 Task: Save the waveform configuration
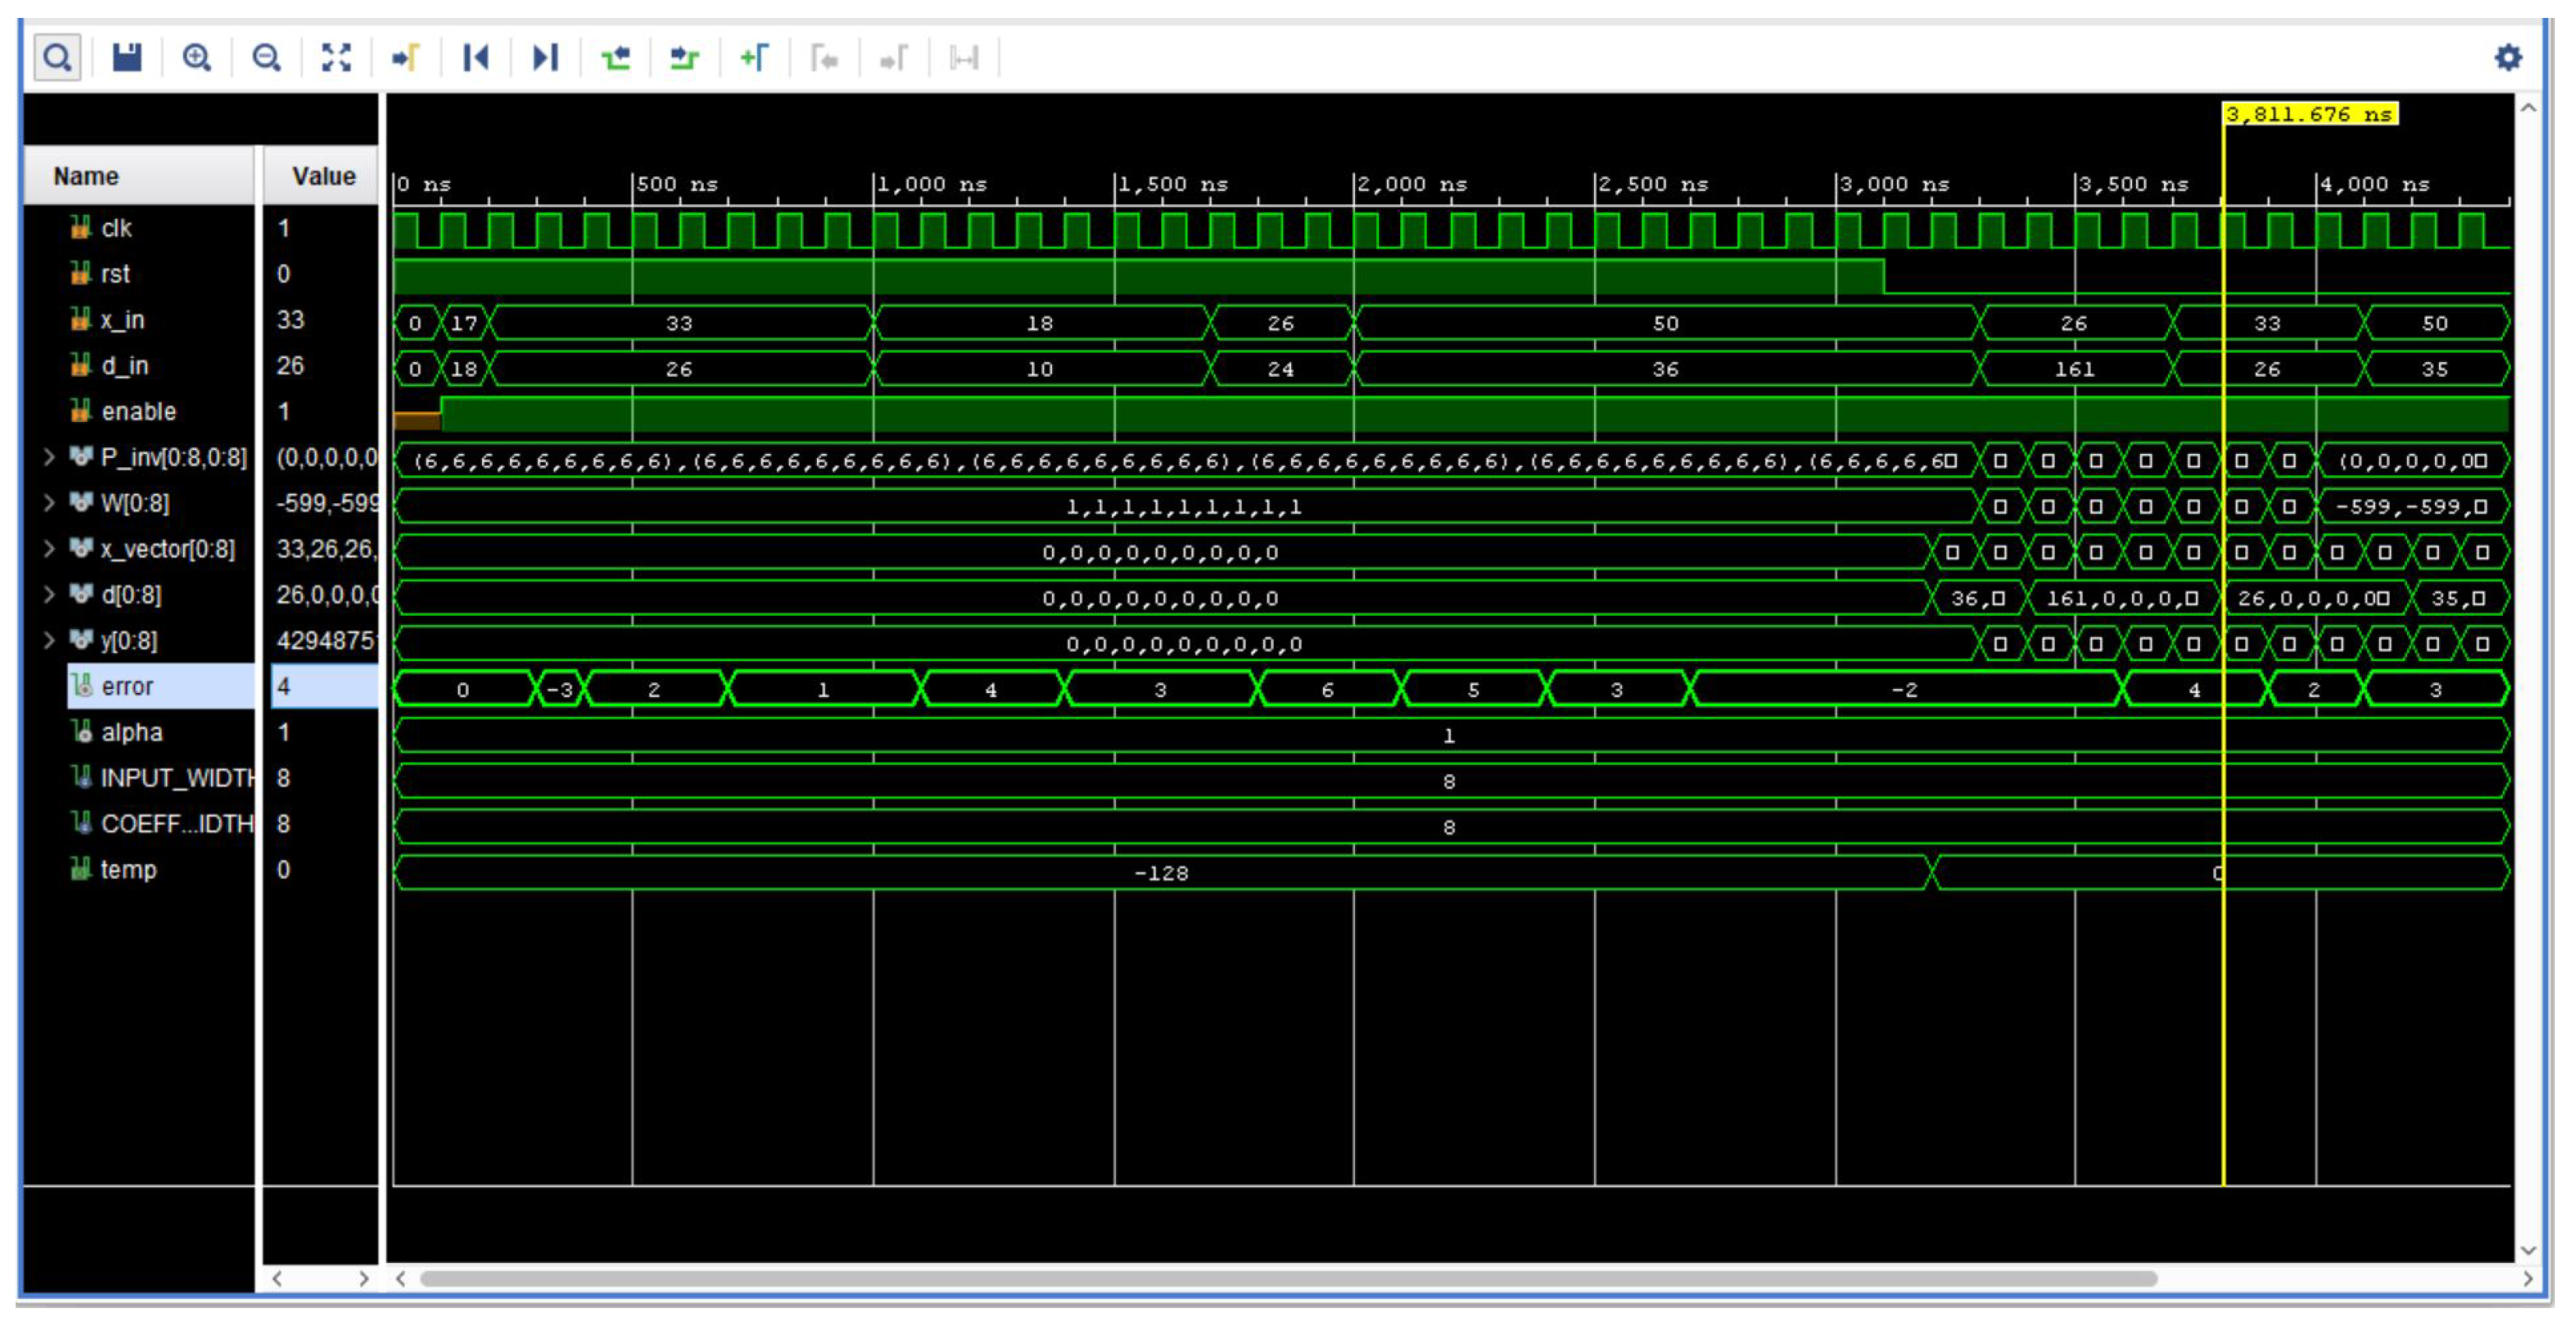127,57
